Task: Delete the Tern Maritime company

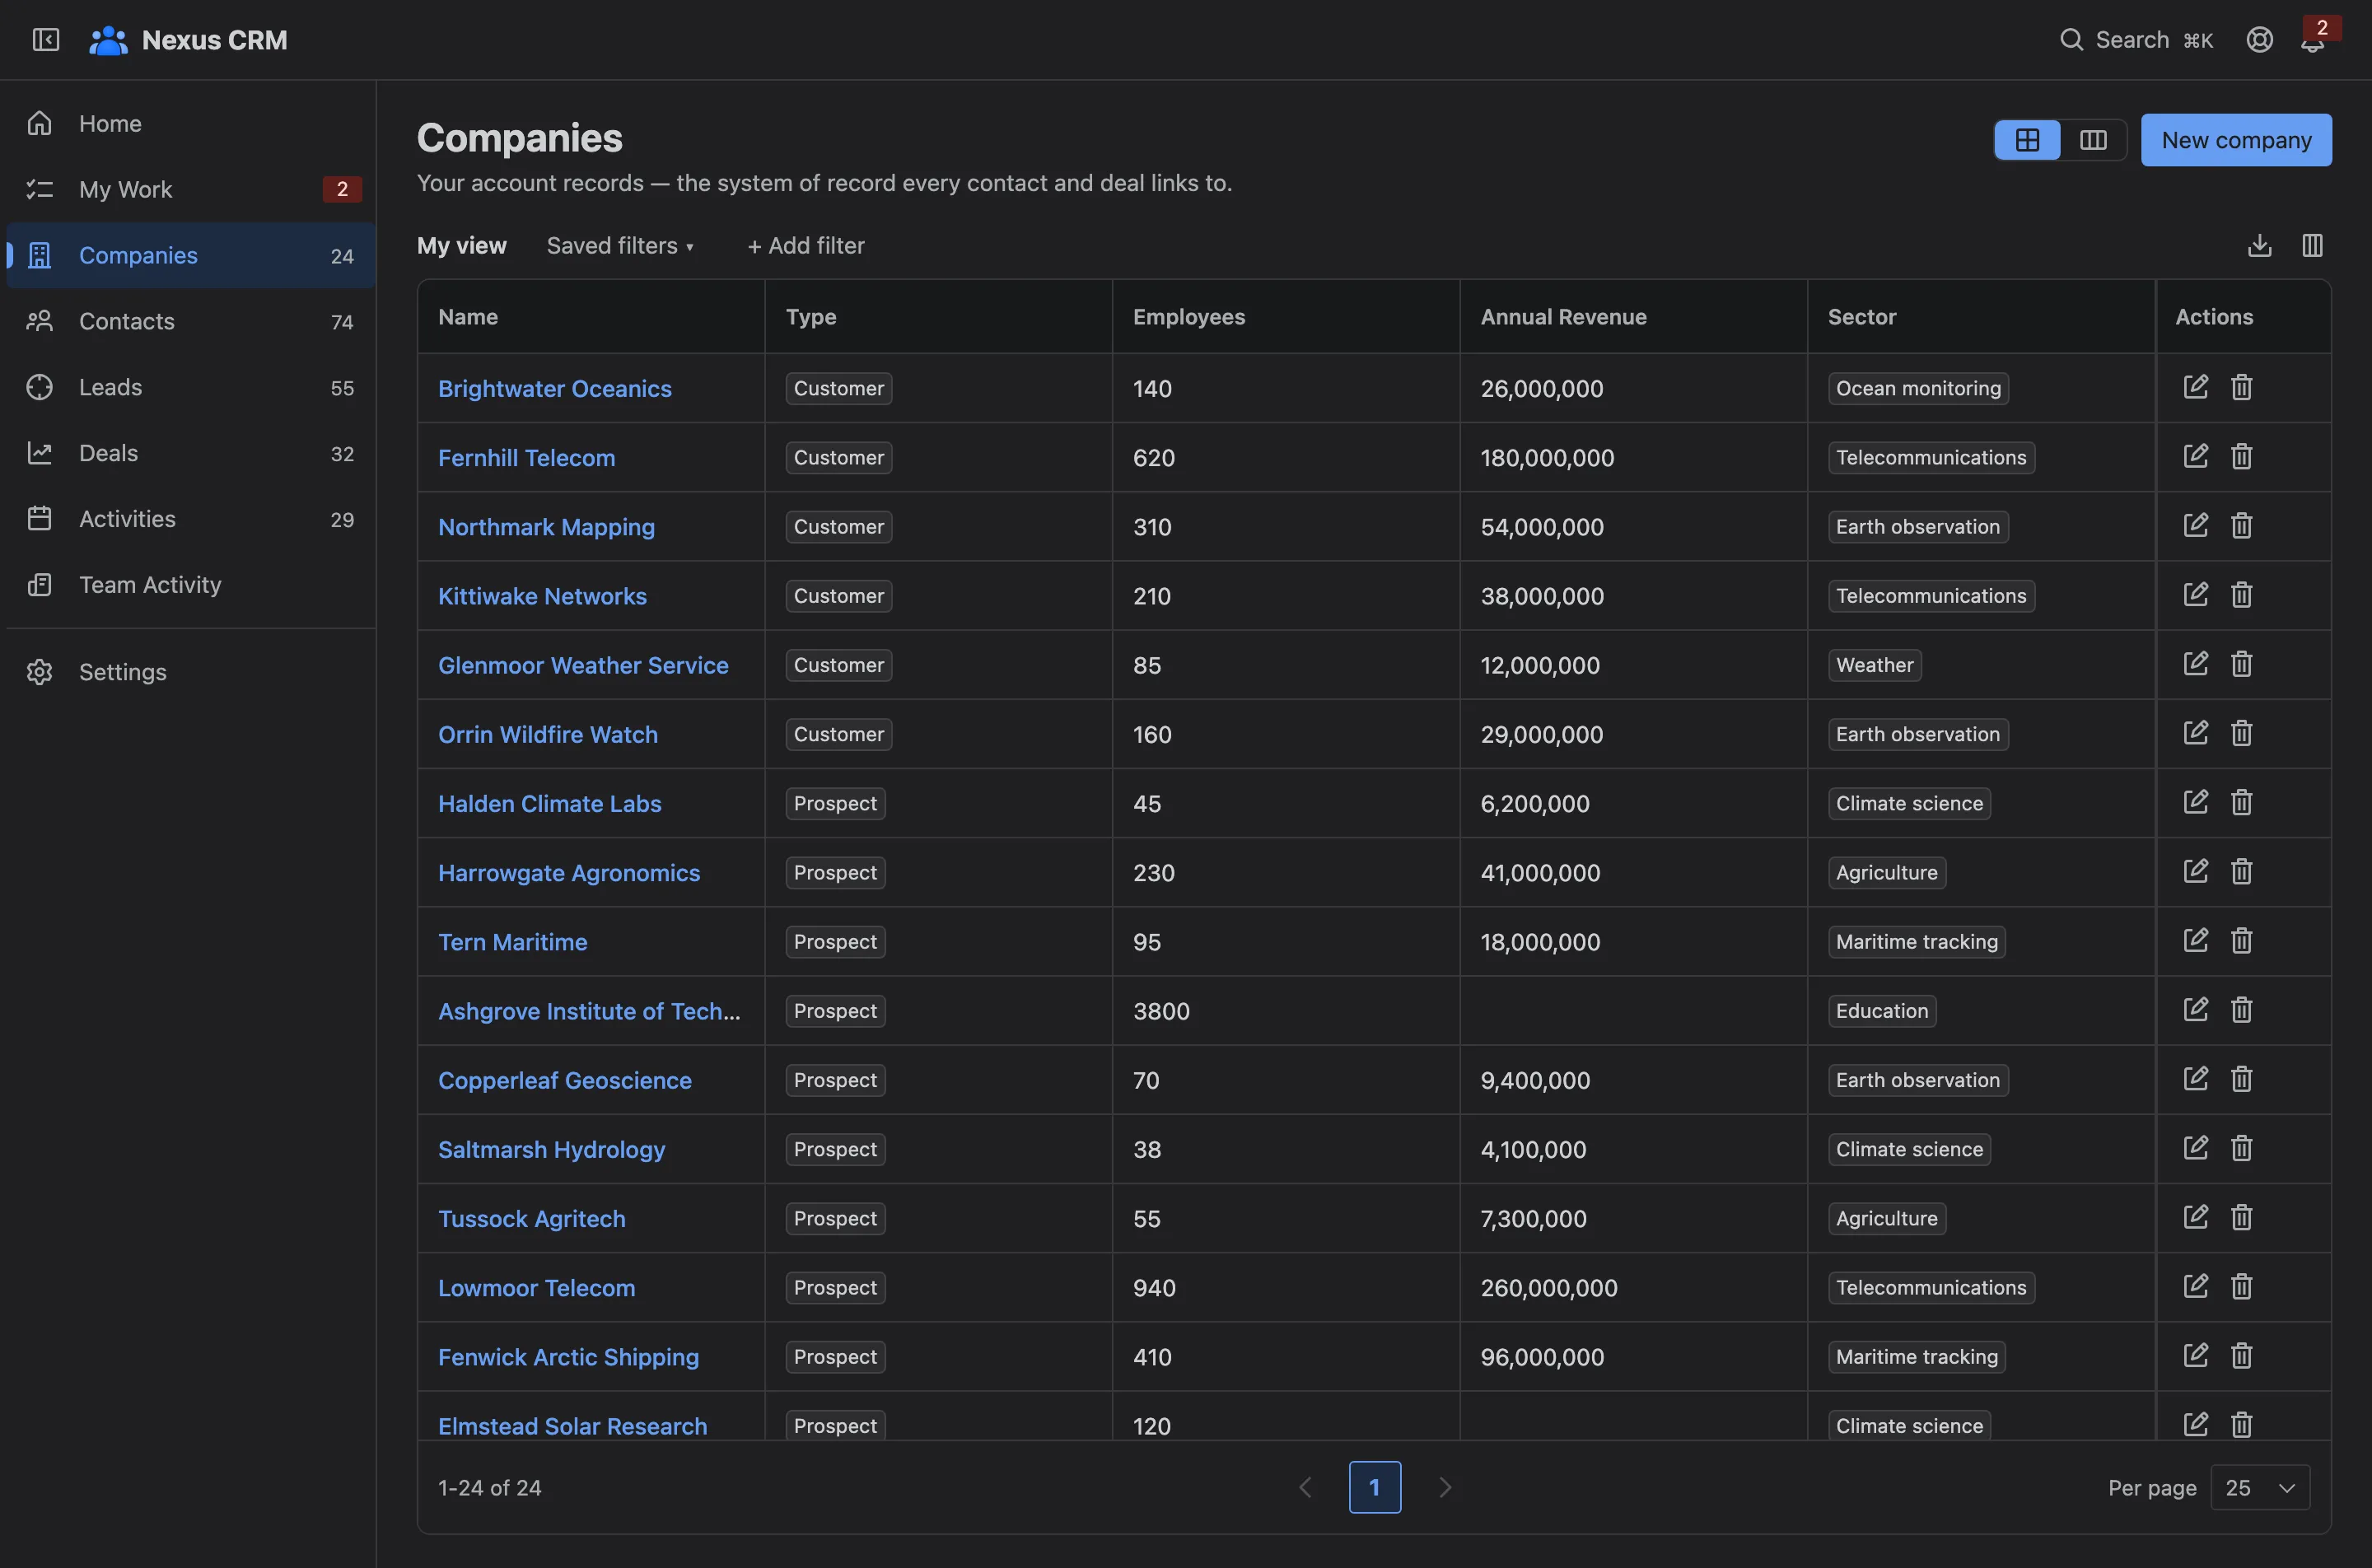Action: (x=2241, y=941)
